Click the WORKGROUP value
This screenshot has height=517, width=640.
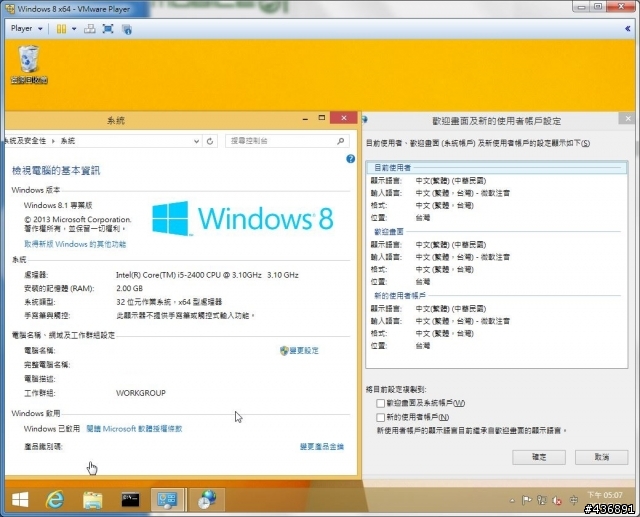pos(141,393)
